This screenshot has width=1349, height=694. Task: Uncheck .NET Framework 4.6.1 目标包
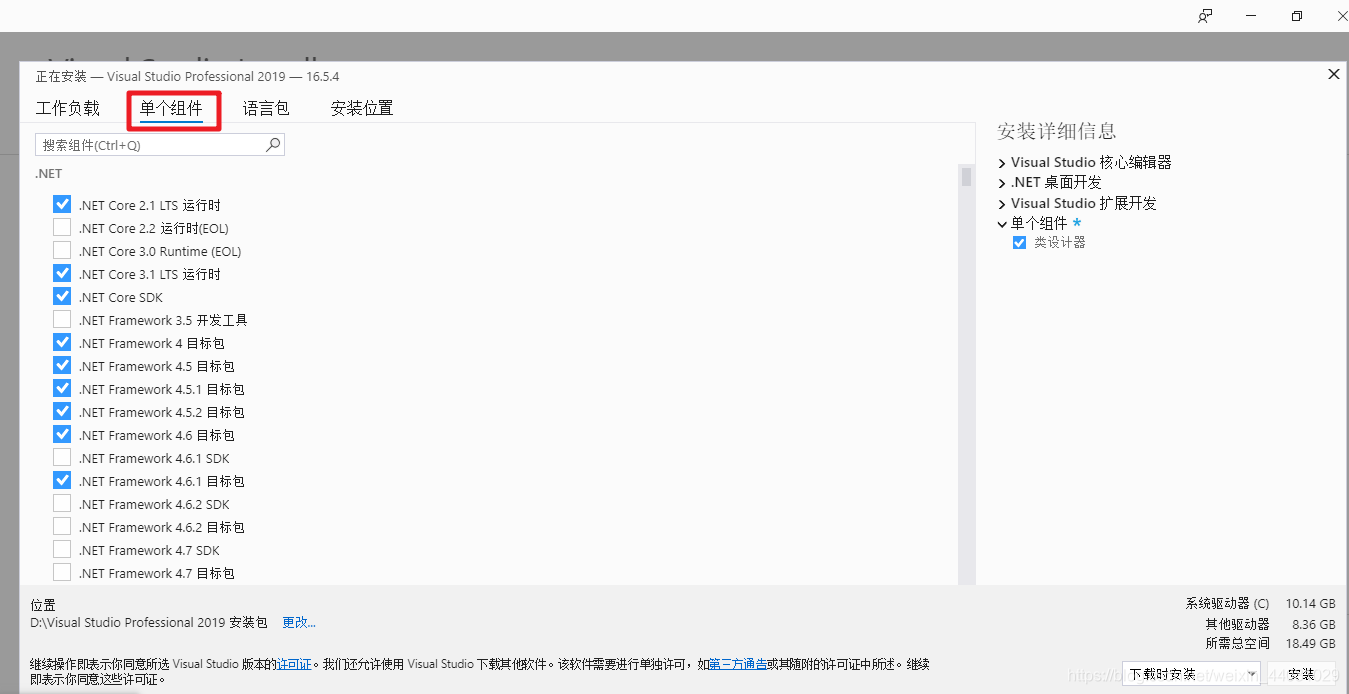click(62, 481)
